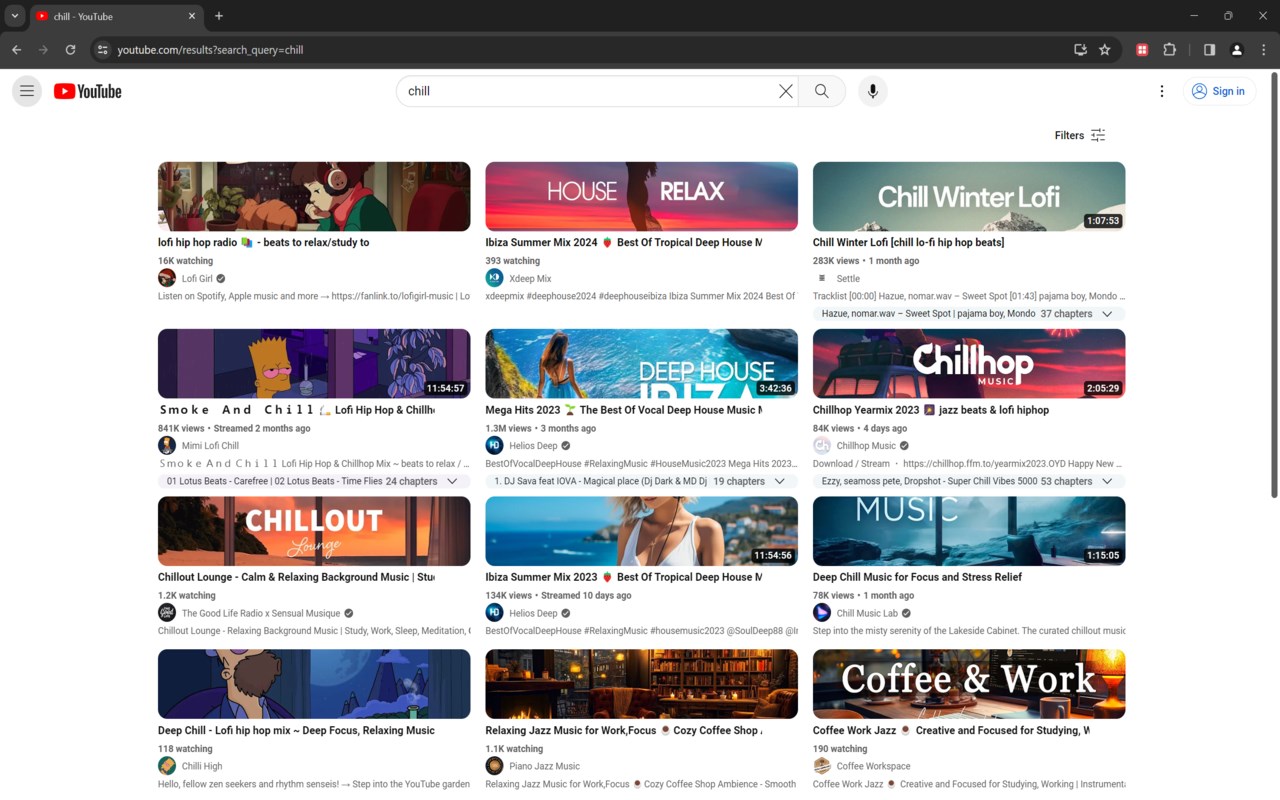
Task: Bookmark this page with star icon
Action: click(x=1105, y=50)
